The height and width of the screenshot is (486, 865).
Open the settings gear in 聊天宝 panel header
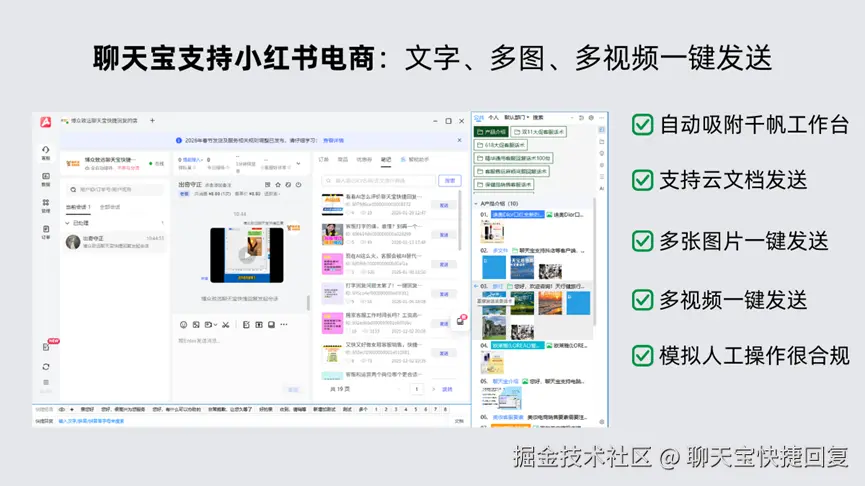pyautogui.click(x=591, y=118)
